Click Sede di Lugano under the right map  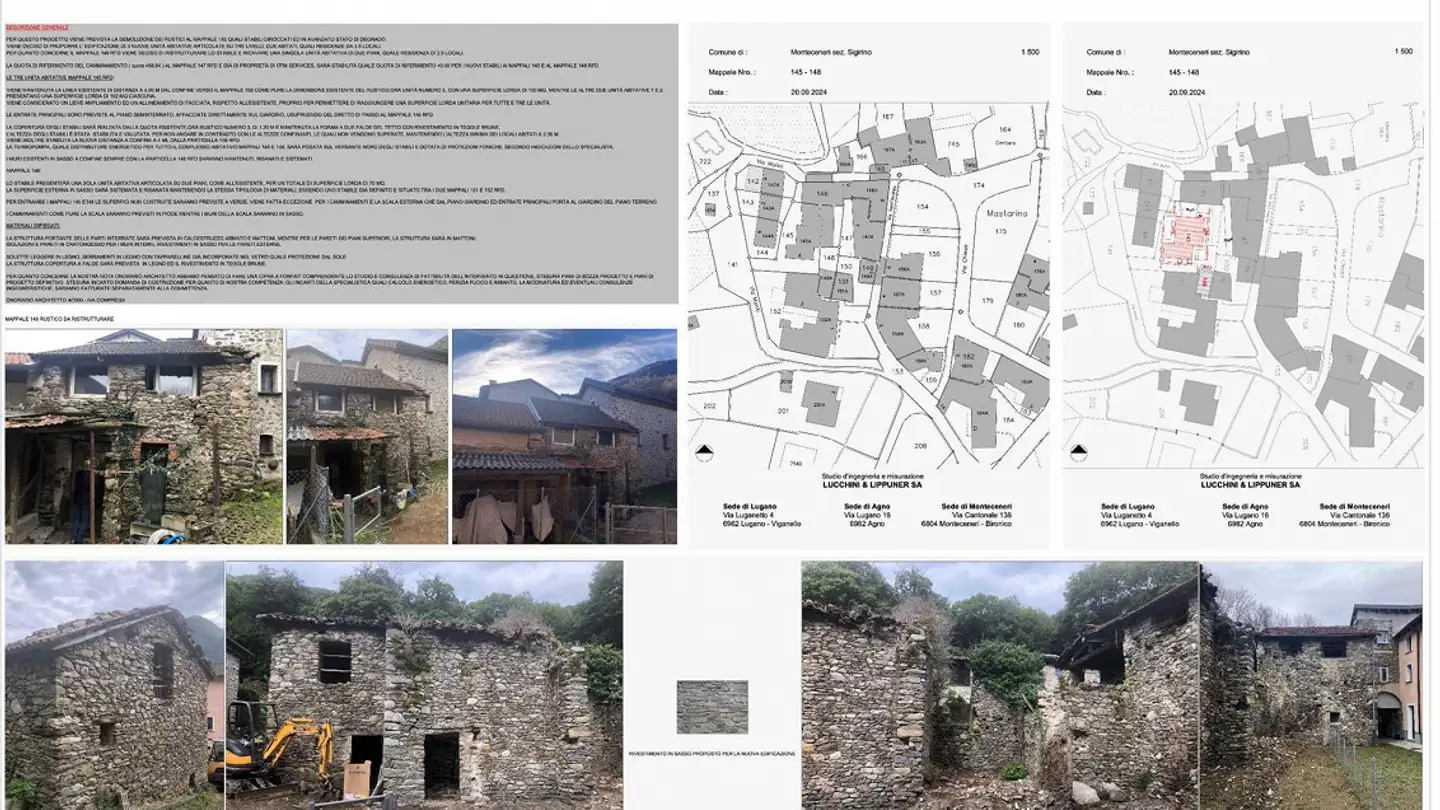pyautogui.click(x=1127, y=507)
